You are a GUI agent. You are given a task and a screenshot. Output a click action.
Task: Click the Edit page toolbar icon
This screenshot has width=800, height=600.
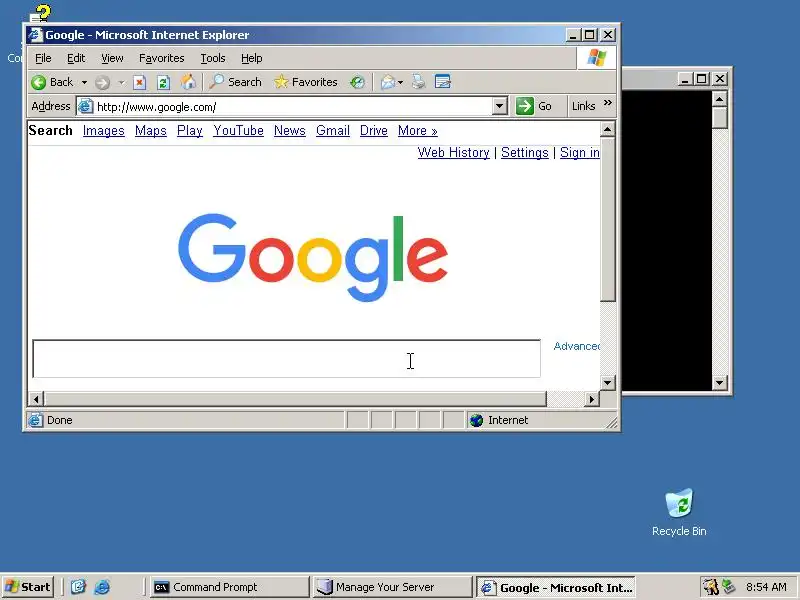coord(442,82)
